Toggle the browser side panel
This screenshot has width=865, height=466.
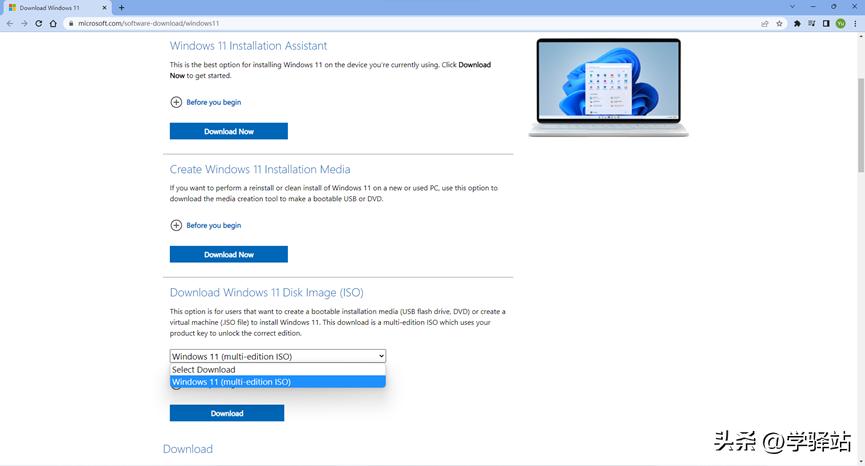point(826,24)
